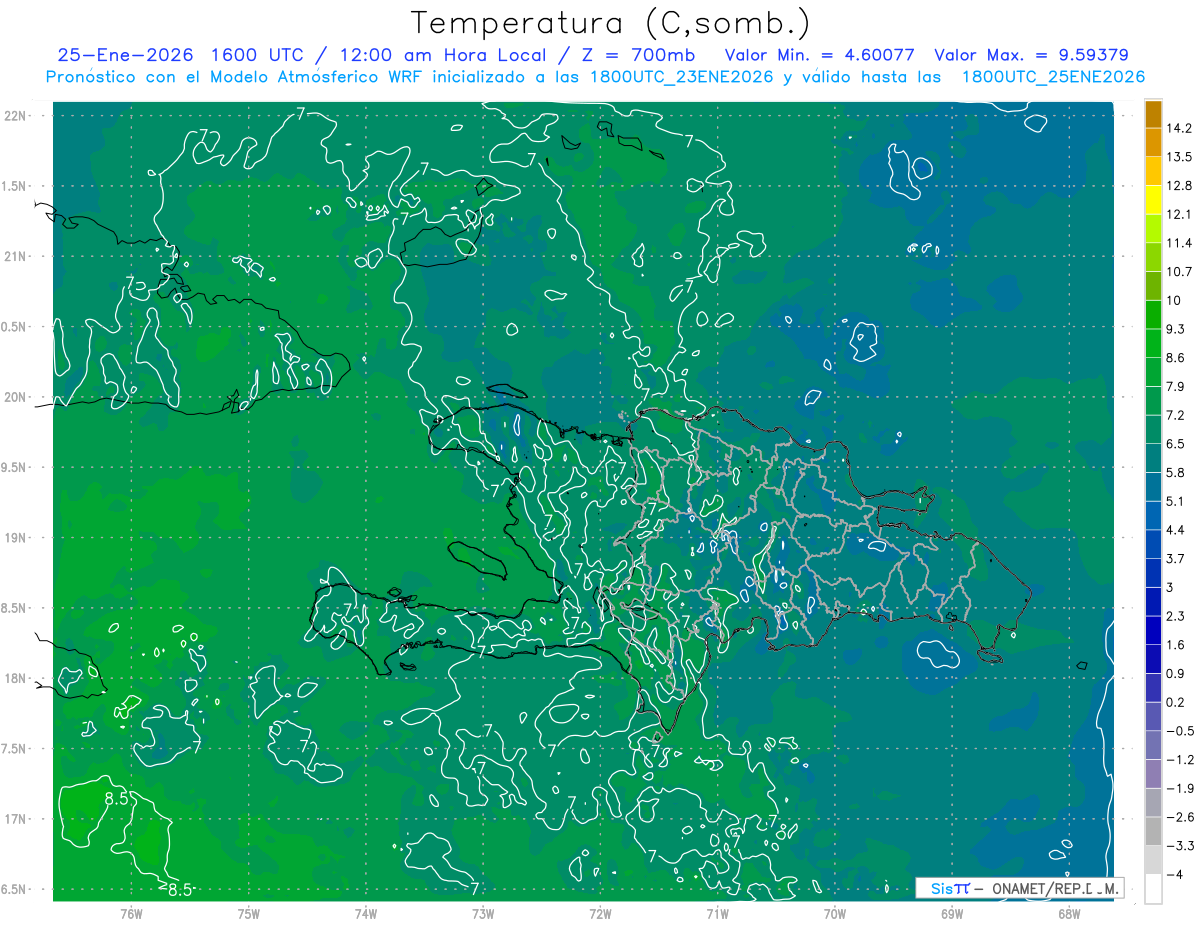
Task: Pick the white swatch below the -4 label
Action: pos(1153,889)
